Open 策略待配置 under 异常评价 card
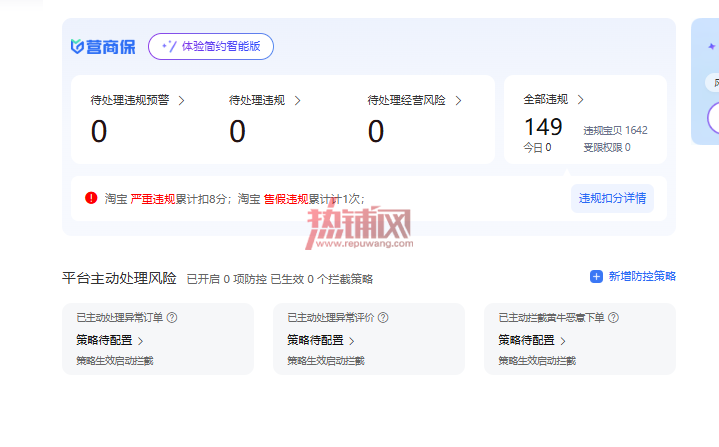Viewport: 719px width, 447px height. pos(321,340)
